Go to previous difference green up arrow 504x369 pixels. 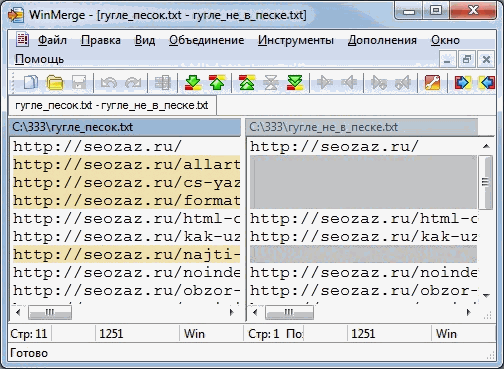click(x=217, y=82)
